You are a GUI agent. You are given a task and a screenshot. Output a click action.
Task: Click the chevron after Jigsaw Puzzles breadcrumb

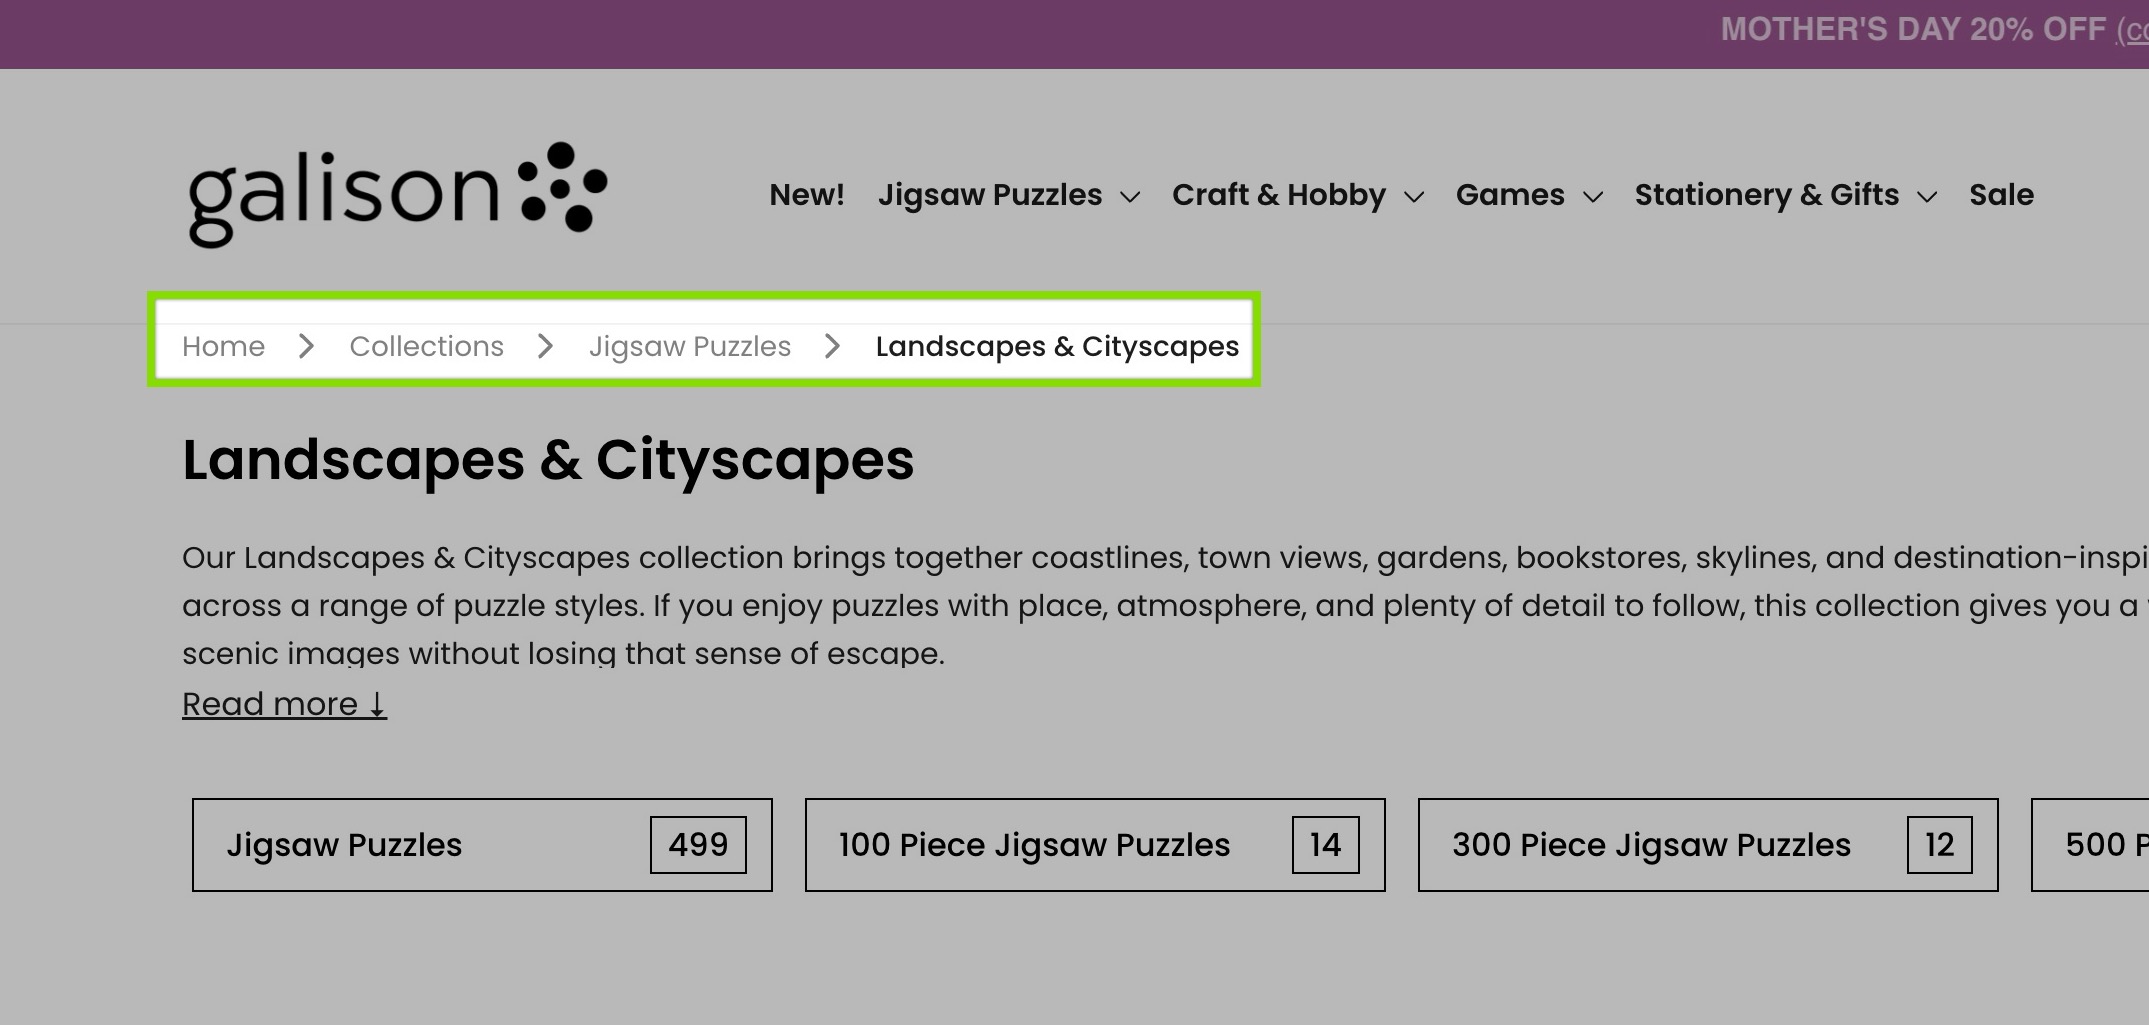(x=832, y=346)
